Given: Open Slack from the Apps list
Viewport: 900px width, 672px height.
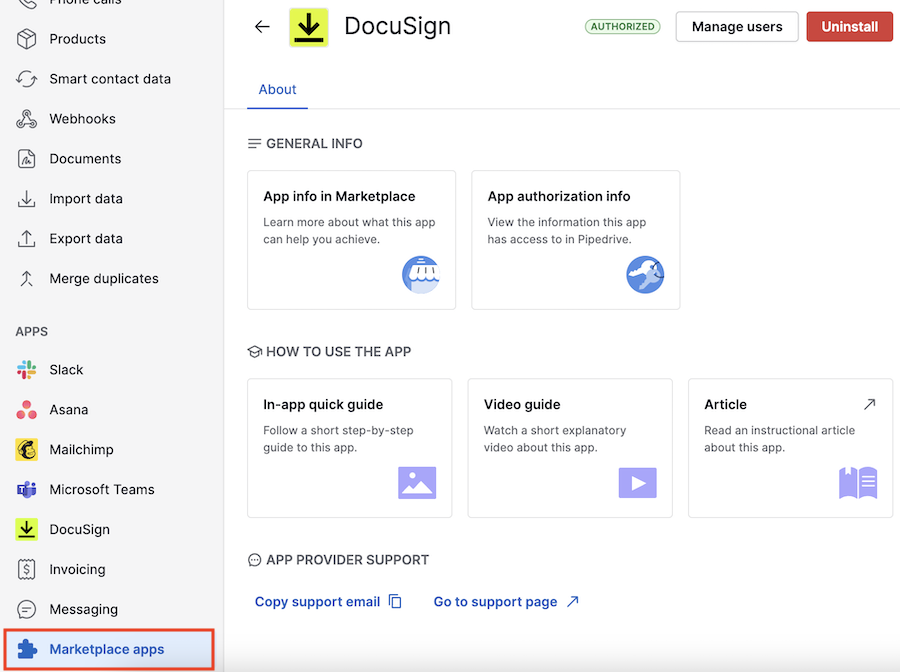Looking at the screenshot, I should [24, 369].
